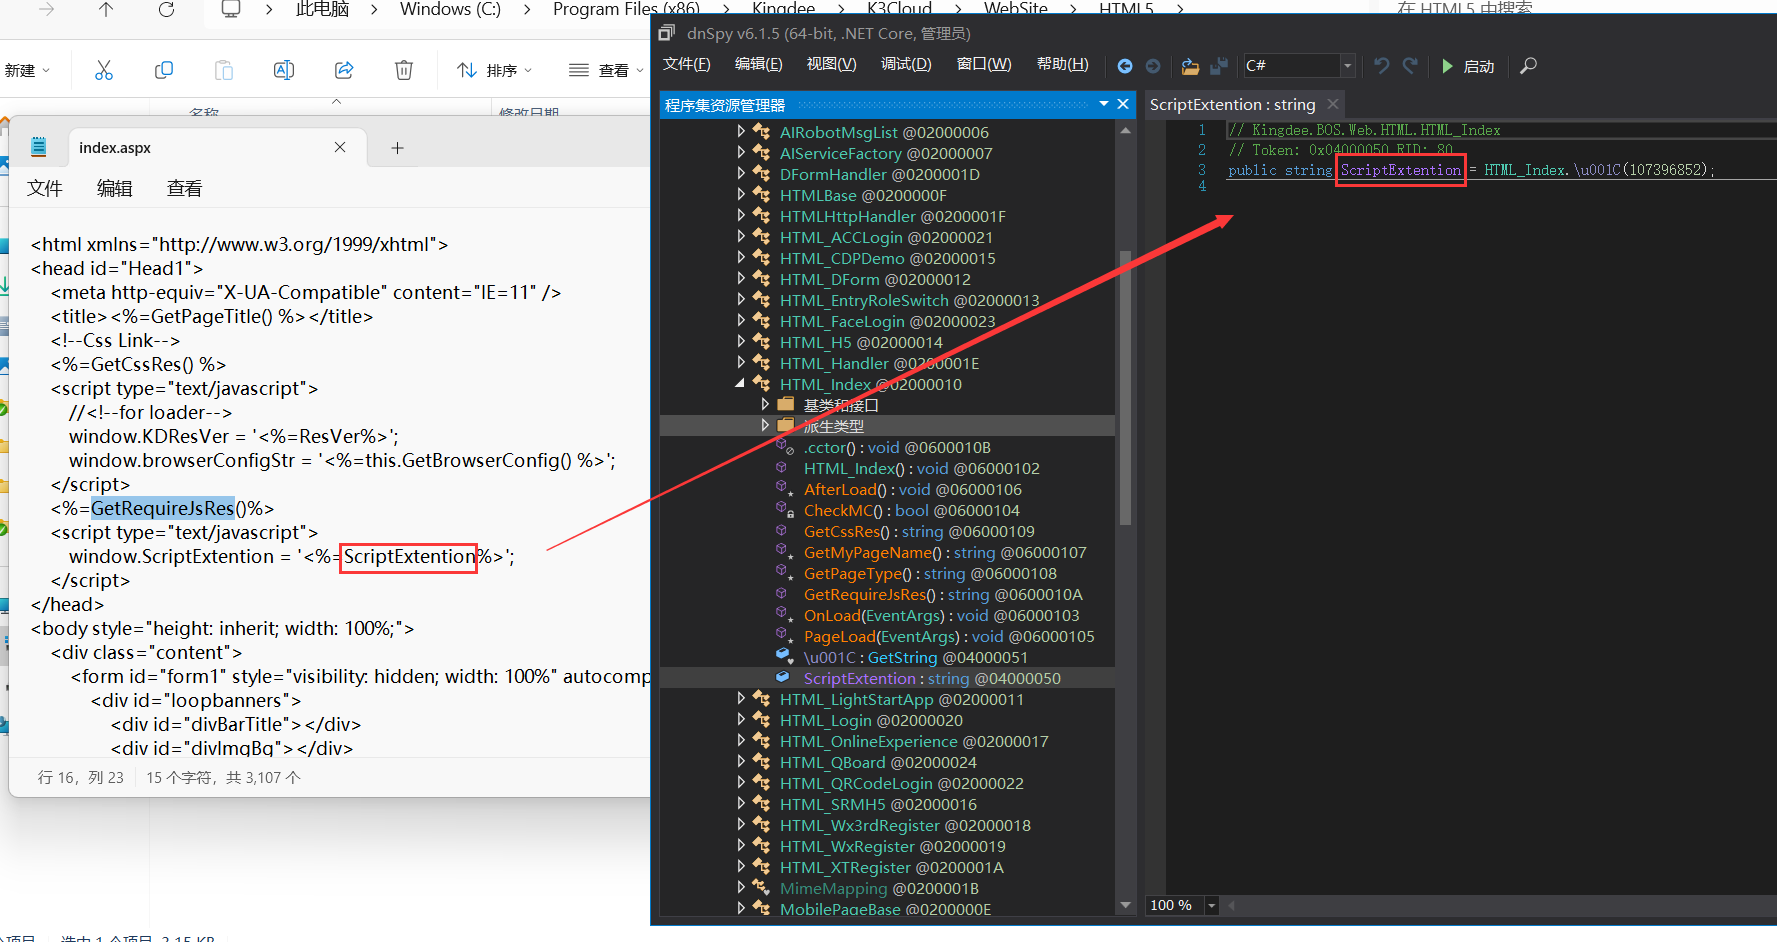1777x942 pixels.
Task: Click HTML_WxRegister class icon in tree
Action: (761, 845)
